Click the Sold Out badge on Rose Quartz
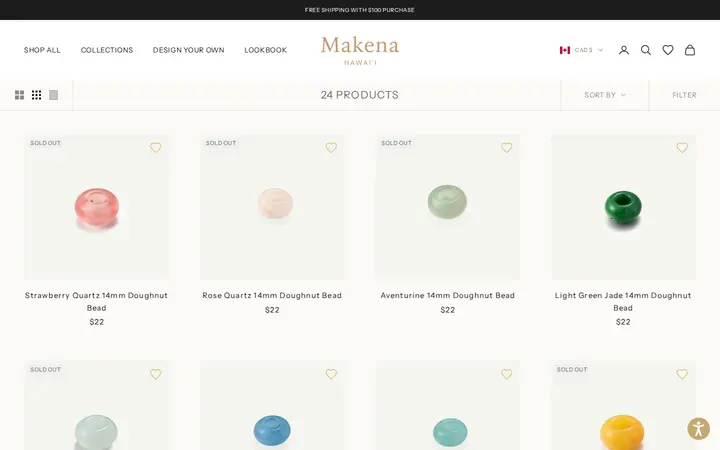Viewport: 720px width, 450px height. coord(221,143)
